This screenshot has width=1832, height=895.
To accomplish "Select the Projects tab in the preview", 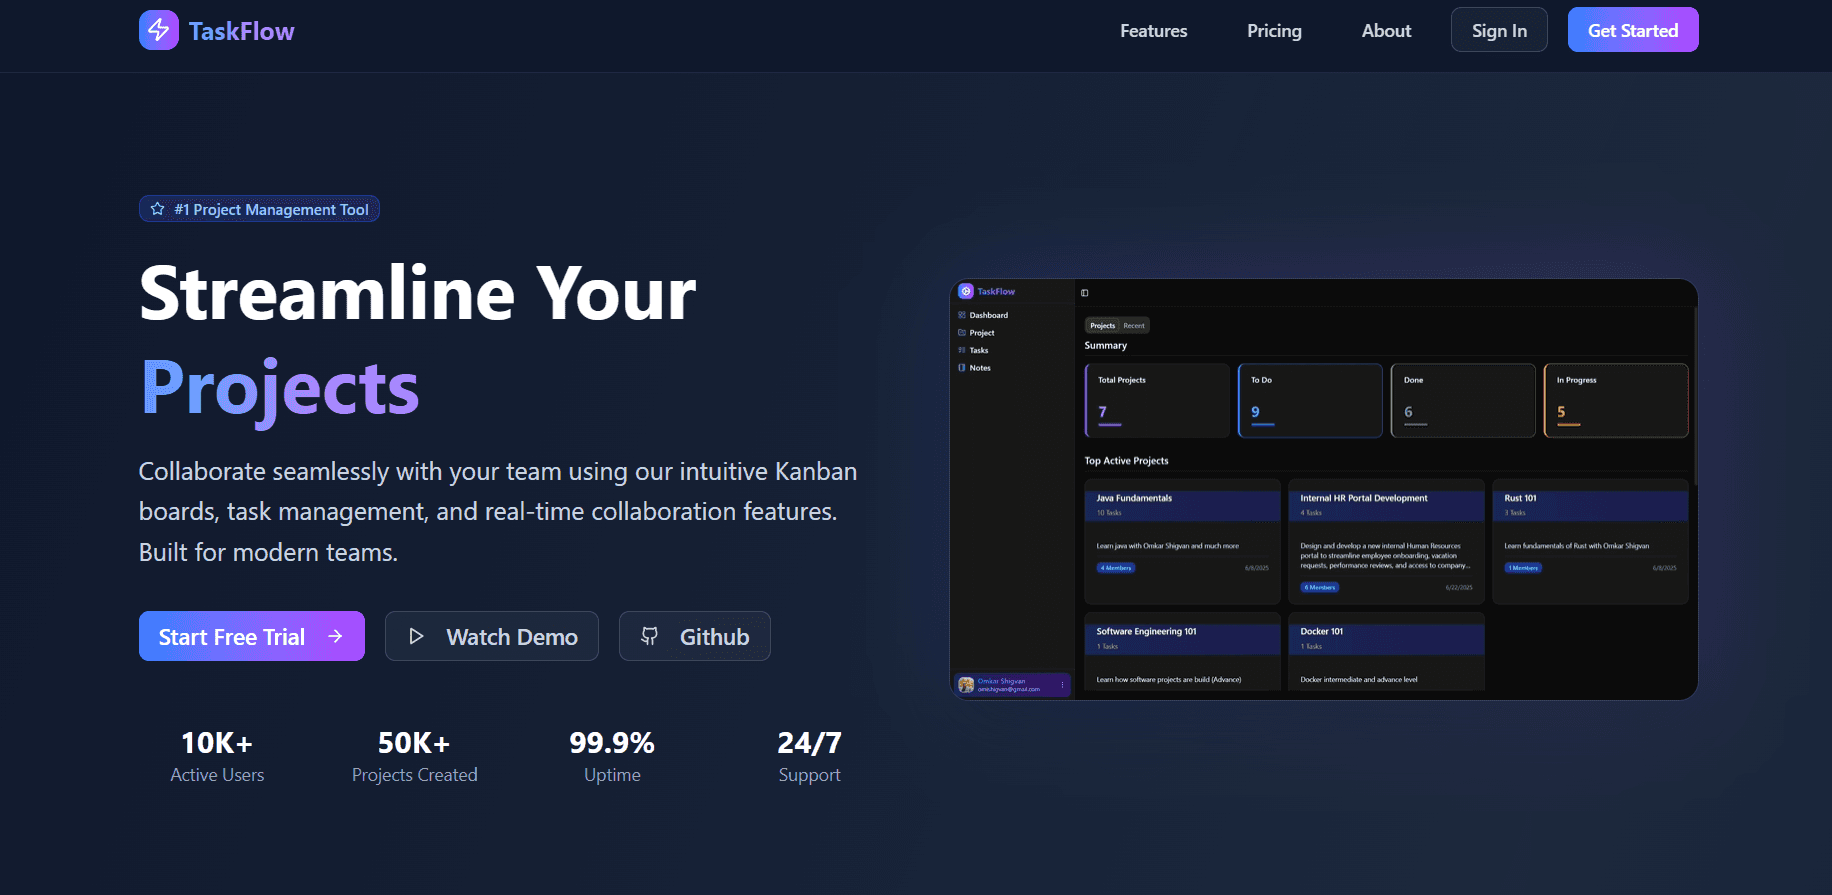I will (1102, 325).
